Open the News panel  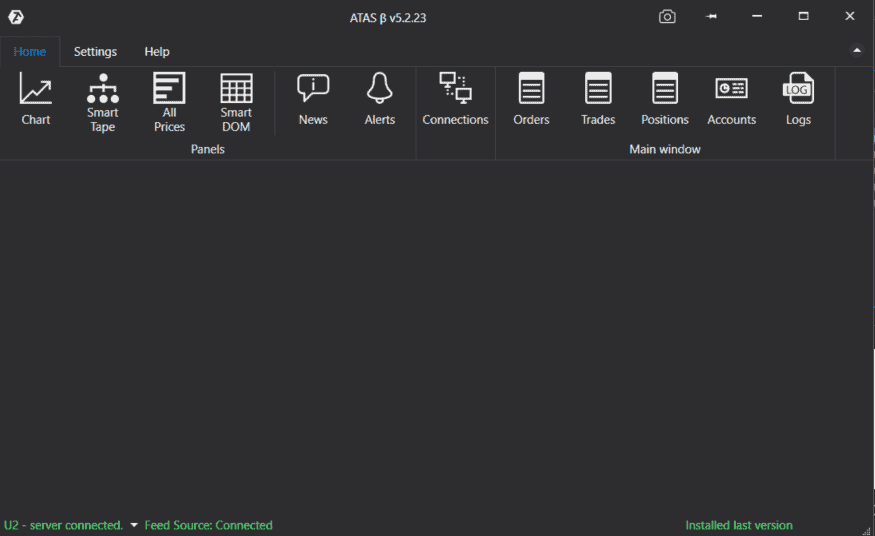point(313,99)
